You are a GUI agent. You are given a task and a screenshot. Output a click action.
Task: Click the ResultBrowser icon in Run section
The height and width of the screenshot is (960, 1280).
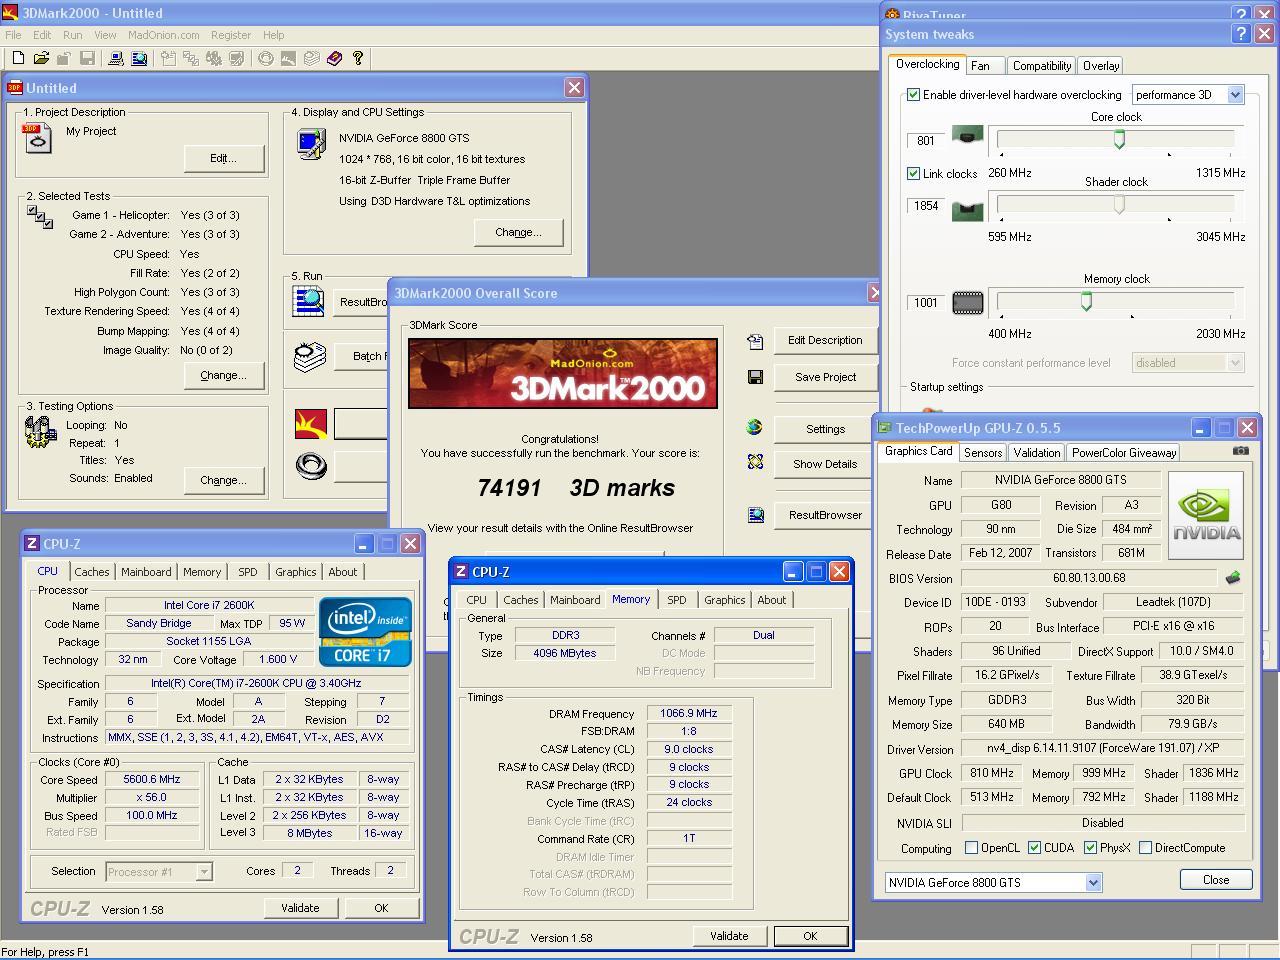click(309, 301)
